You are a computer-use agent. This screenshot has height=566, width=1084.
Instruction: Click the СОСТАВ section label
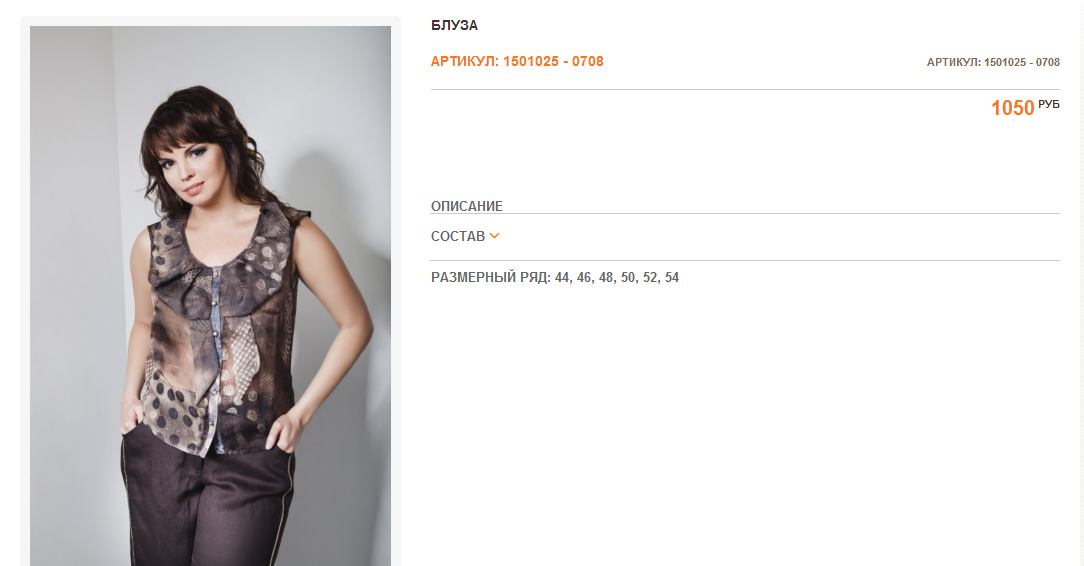click(x=458, y=236)
